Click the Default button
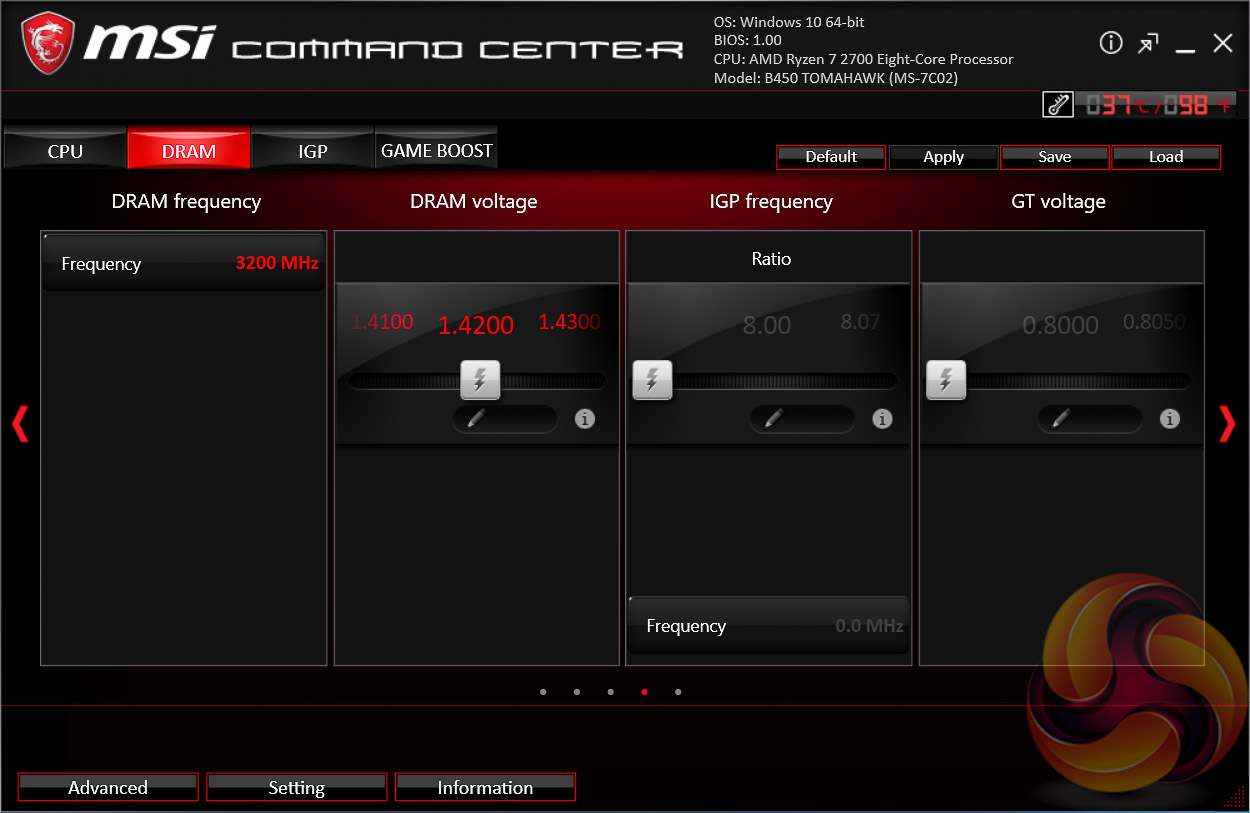This screenshot has width=1250, height=813. click(831, 157)
